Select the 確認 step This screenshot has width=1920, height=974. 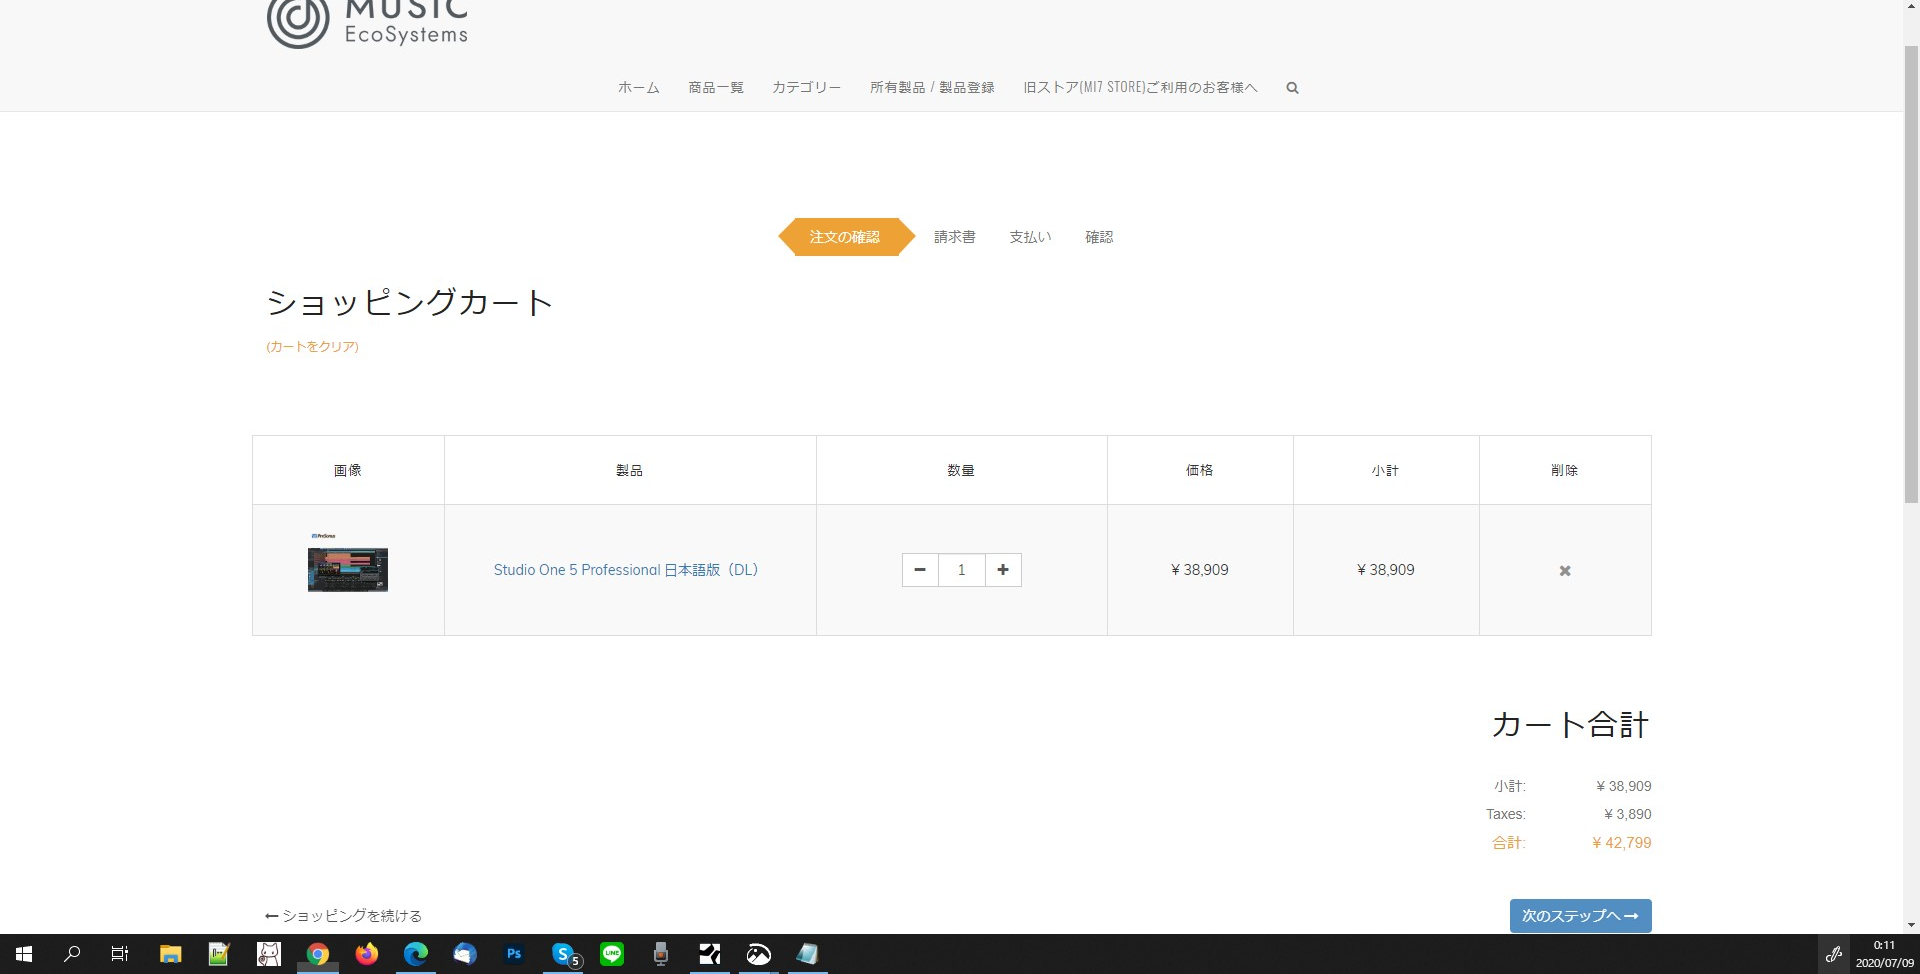point(1099,237)
